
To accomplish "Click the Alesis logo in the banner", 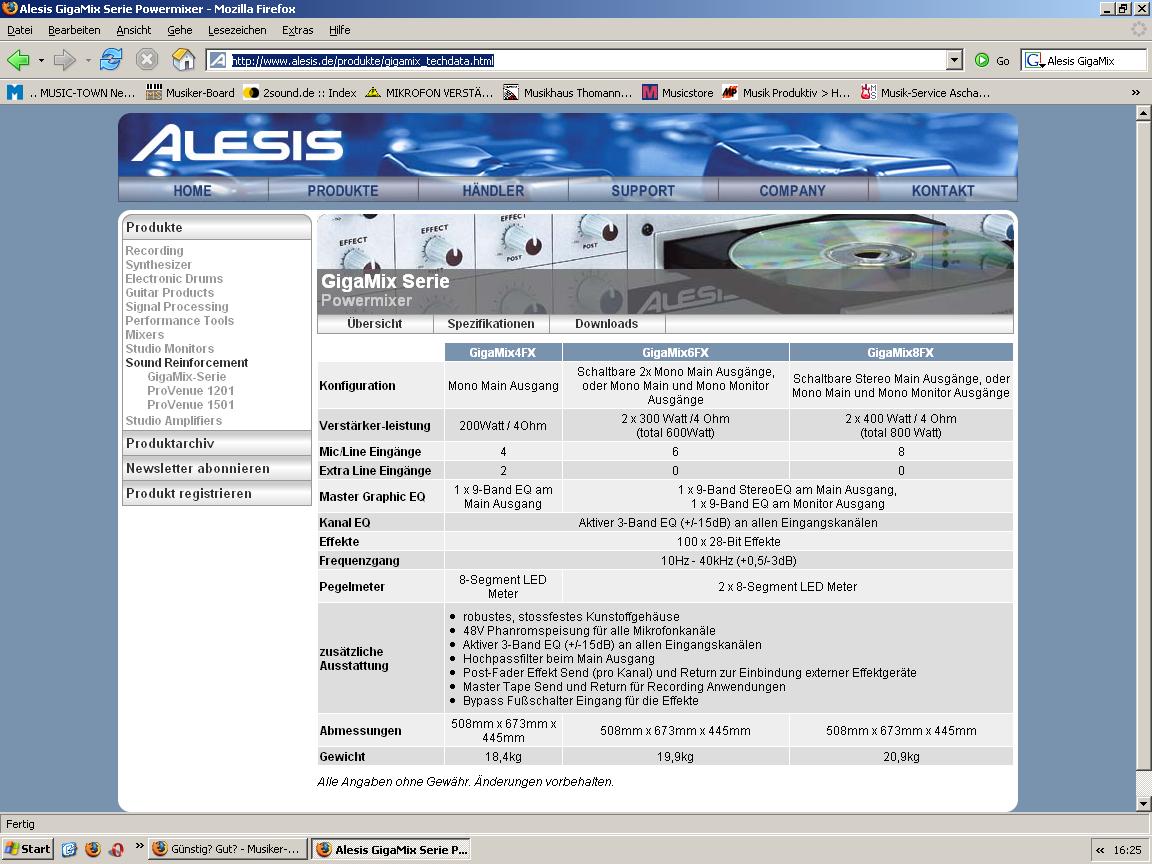I will pyautogui.click(x=237, y=143).
